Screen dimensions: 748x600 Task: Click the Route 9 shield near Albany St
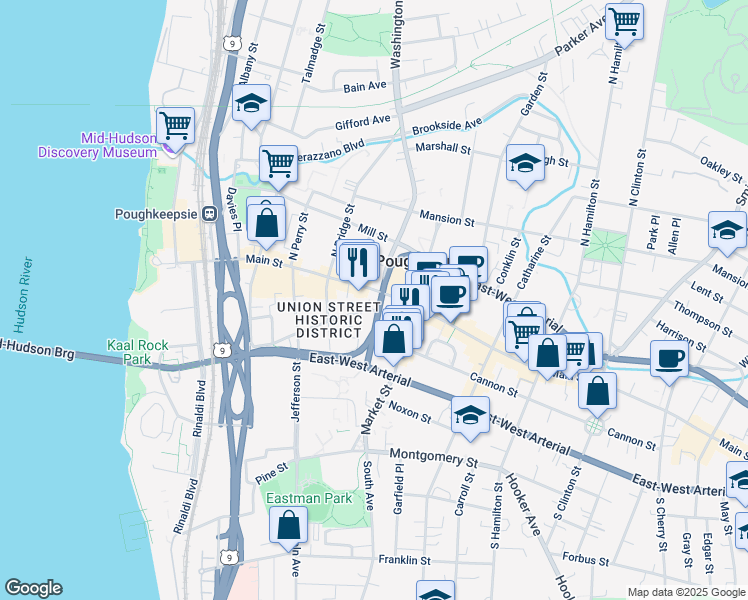[232, 44]
